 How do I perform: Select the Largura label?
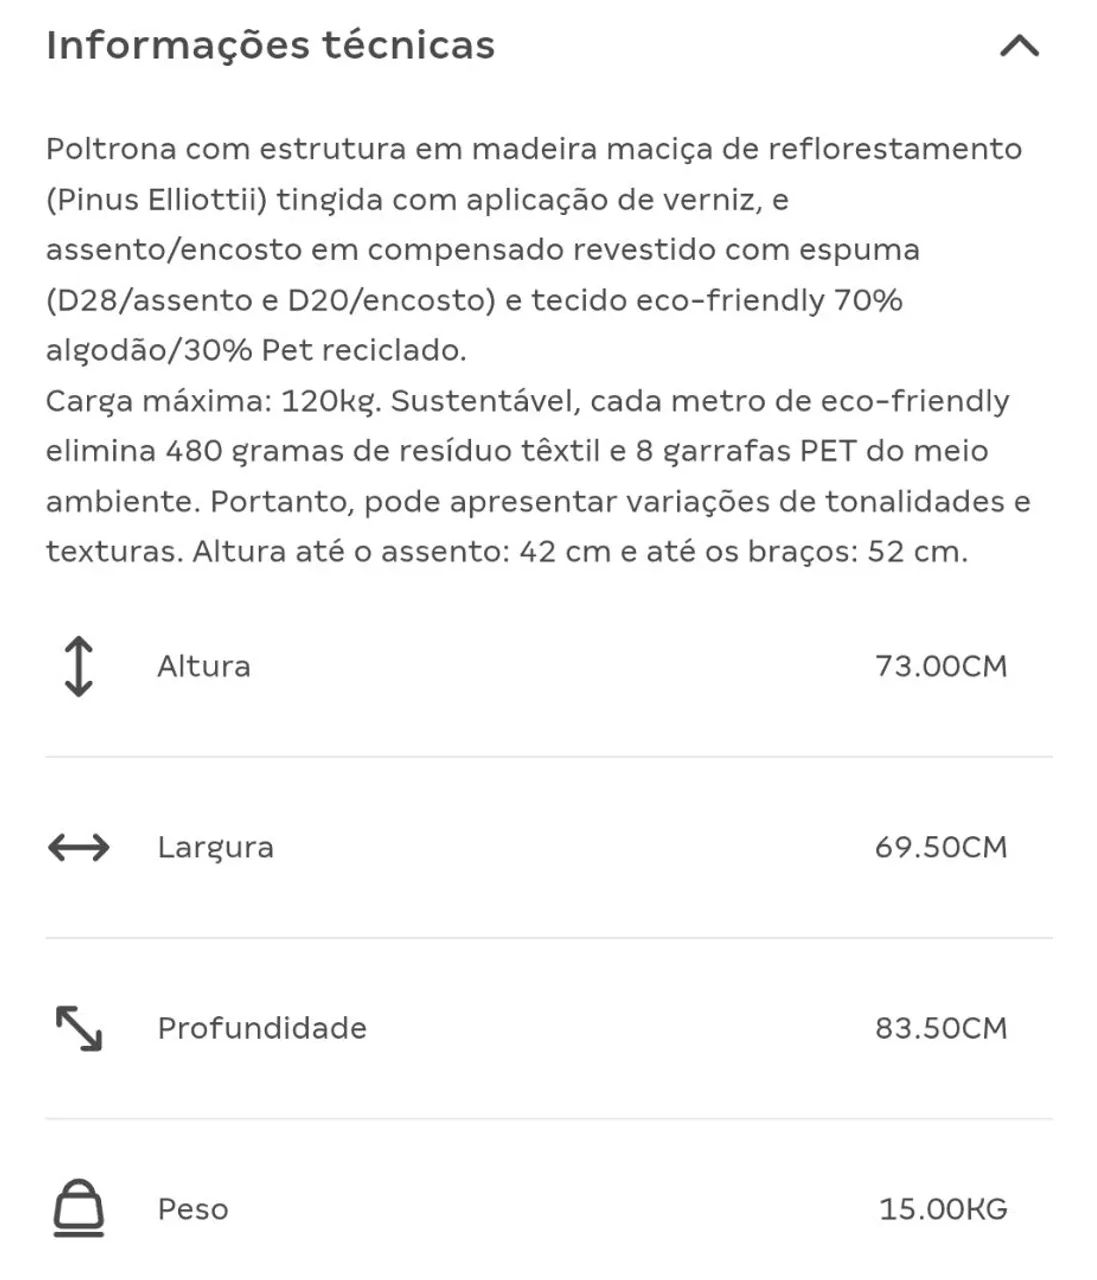(215, 848)
